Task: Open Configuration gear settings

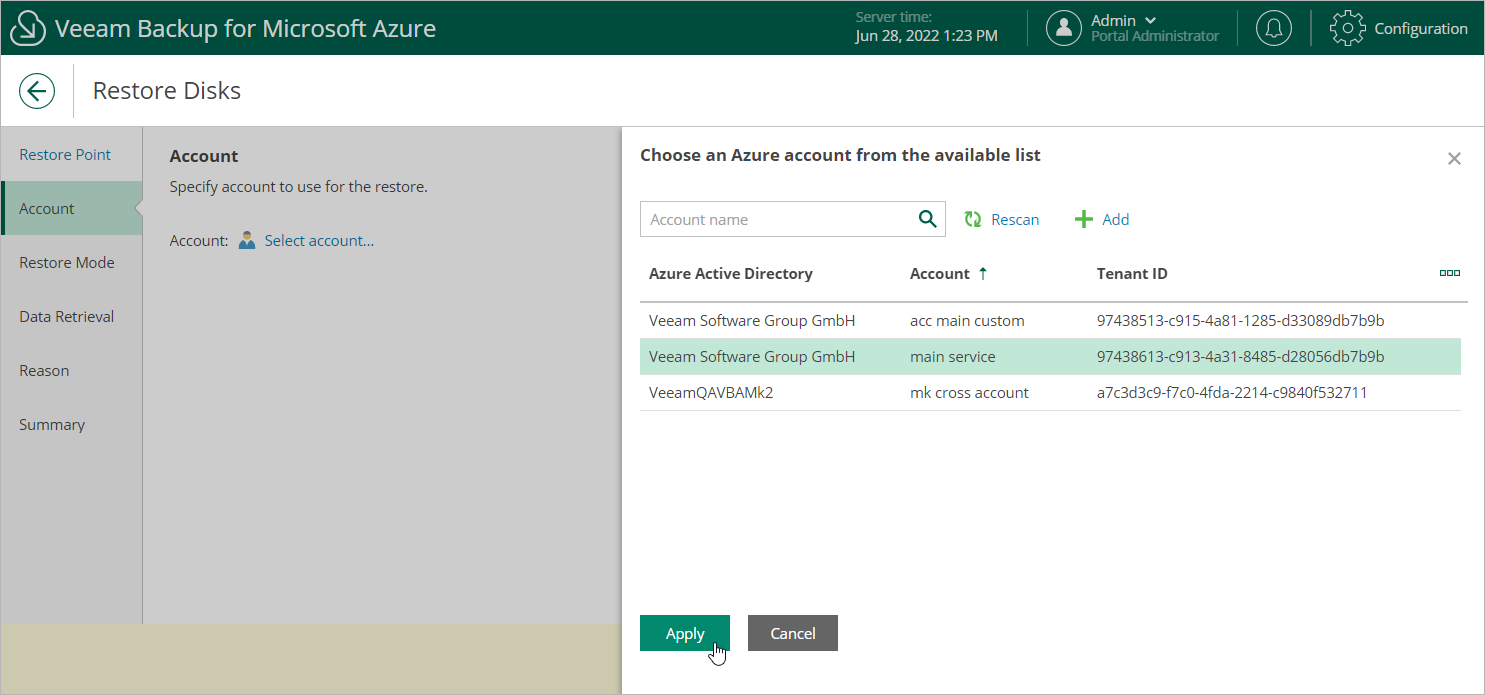Action: click(x=1347, y=28)
